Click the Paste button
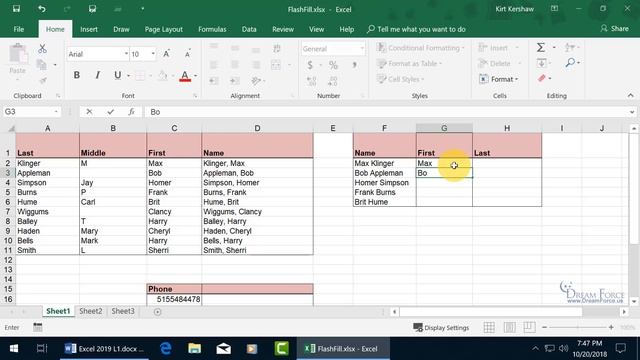640x360 pixels. coord(18,59)
